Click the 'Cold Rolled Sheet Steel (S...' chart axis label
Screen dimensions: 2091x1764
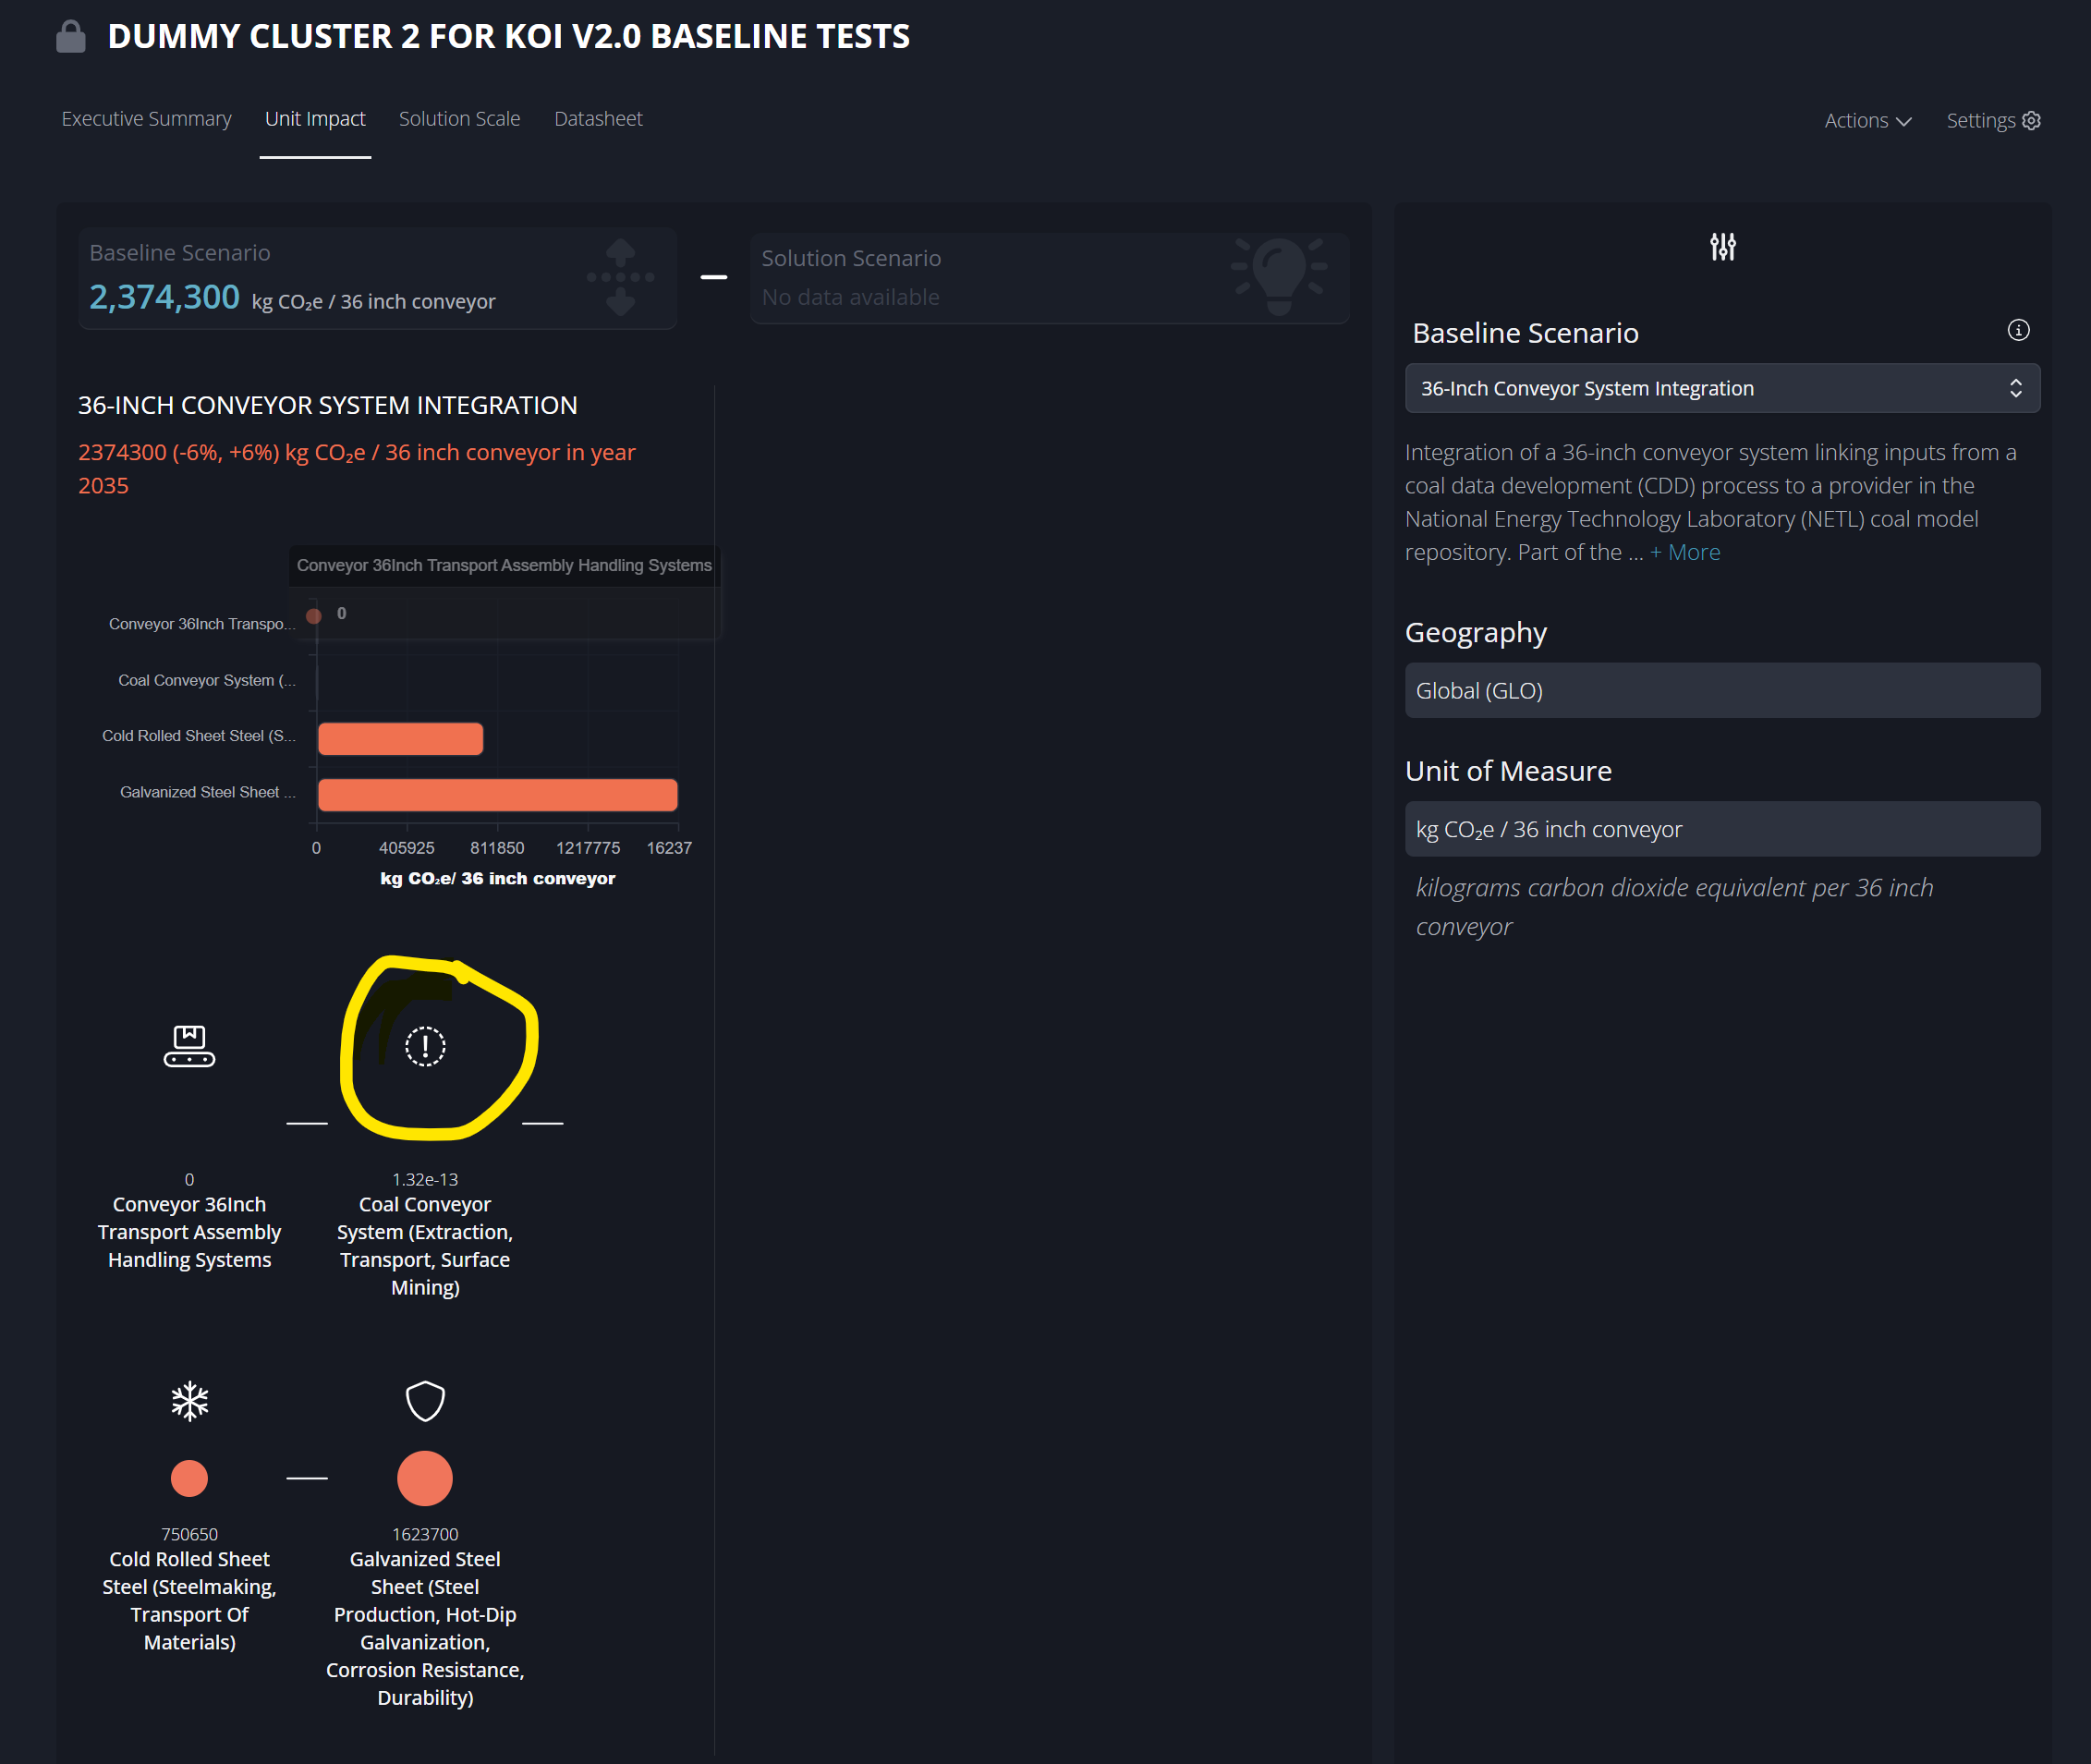tap(199, 736)
